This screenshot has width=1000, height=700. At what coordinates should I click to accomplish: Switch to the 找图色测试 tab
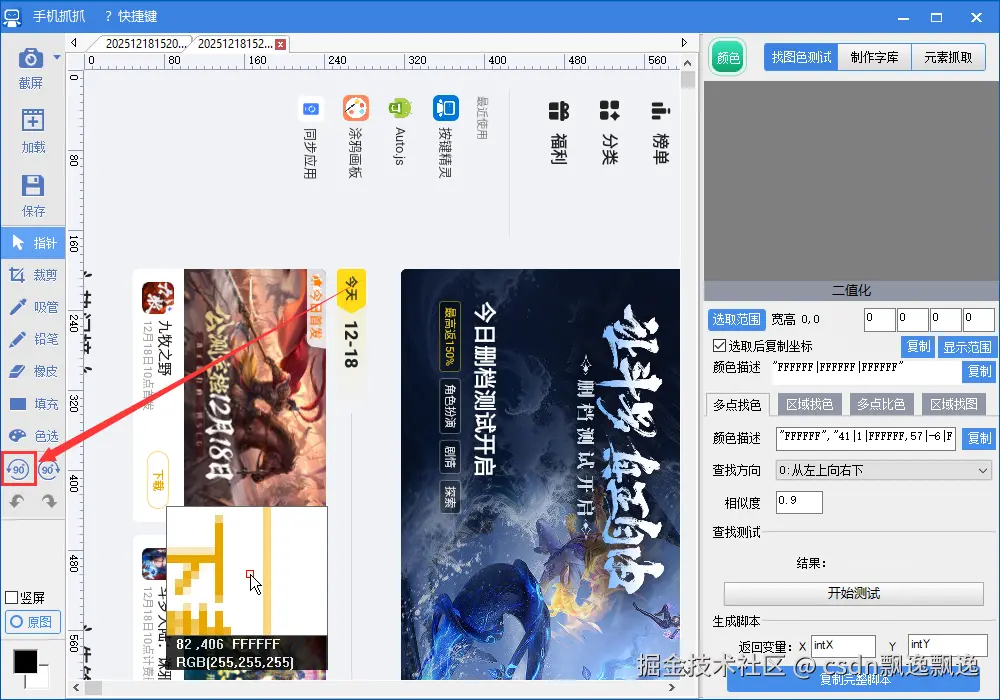tap(801, 57)
